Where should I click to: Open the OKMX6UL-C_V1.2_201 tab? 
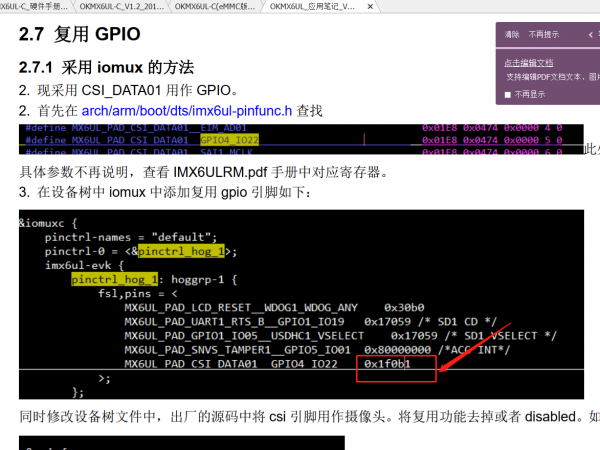tap(121, 6)
